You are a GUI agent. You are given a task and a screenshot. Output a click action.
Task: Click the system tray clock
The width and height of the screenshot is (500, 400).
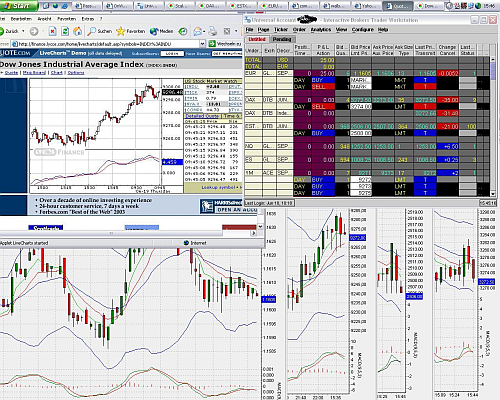[489, 6]
